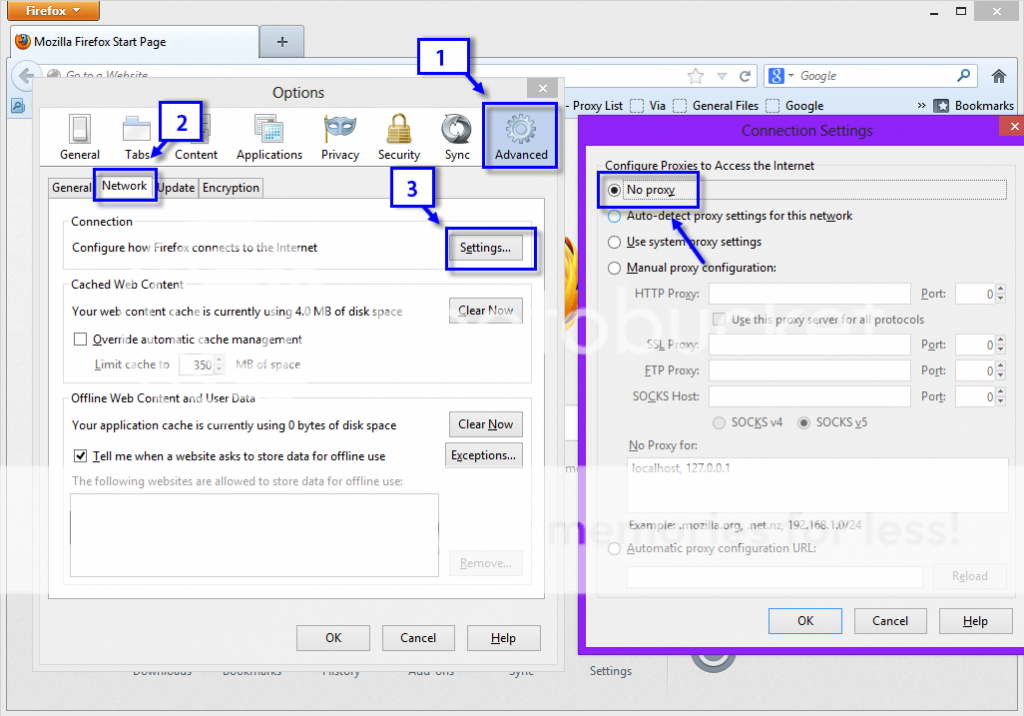The image size is (1024, 716).
Task: Click the Firefox back arrow button
Action: (25, 76)
